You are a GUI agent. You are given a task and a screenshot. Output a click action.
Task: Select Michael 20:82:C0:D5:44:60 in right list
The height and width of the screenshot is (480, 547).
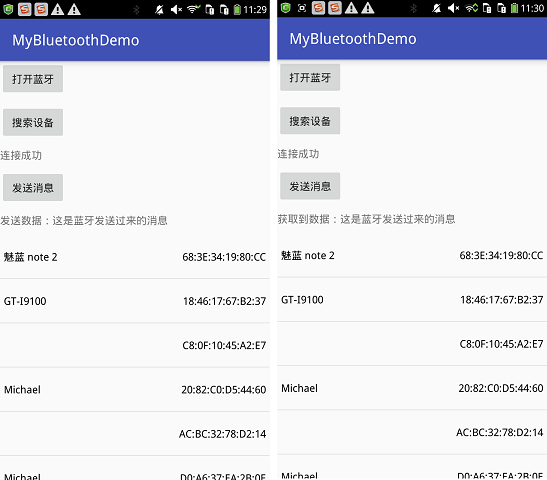point(412,388)
